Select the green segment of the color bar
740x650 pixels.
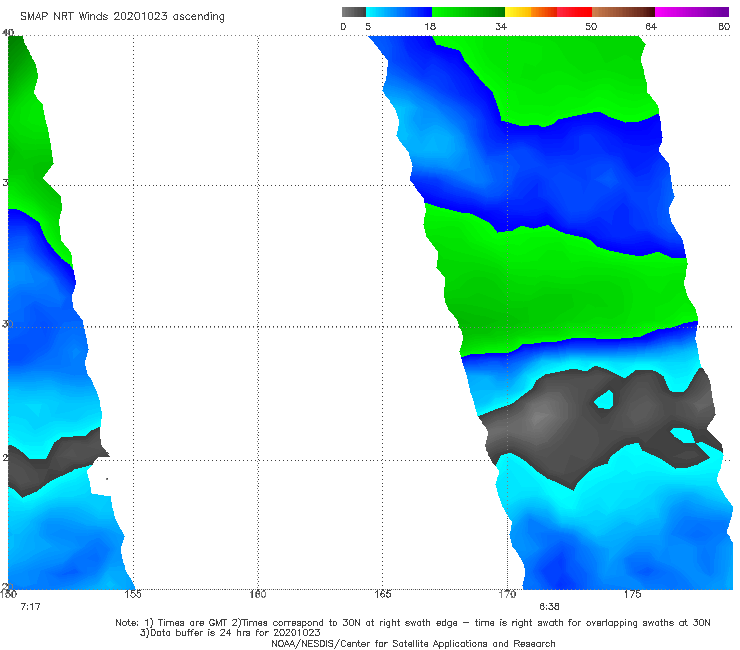[x=468, y=12]
